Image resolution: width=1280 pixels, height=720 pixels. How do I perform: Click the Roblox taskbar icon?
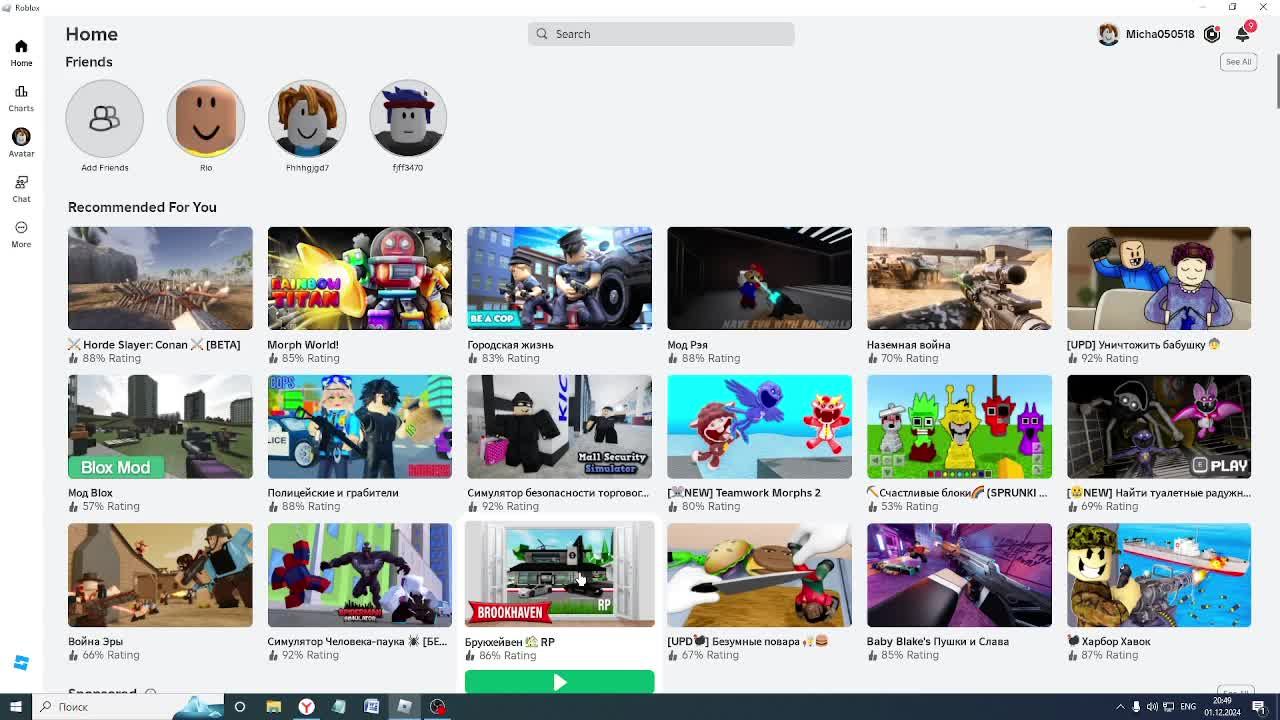click(x=404, y=707)
